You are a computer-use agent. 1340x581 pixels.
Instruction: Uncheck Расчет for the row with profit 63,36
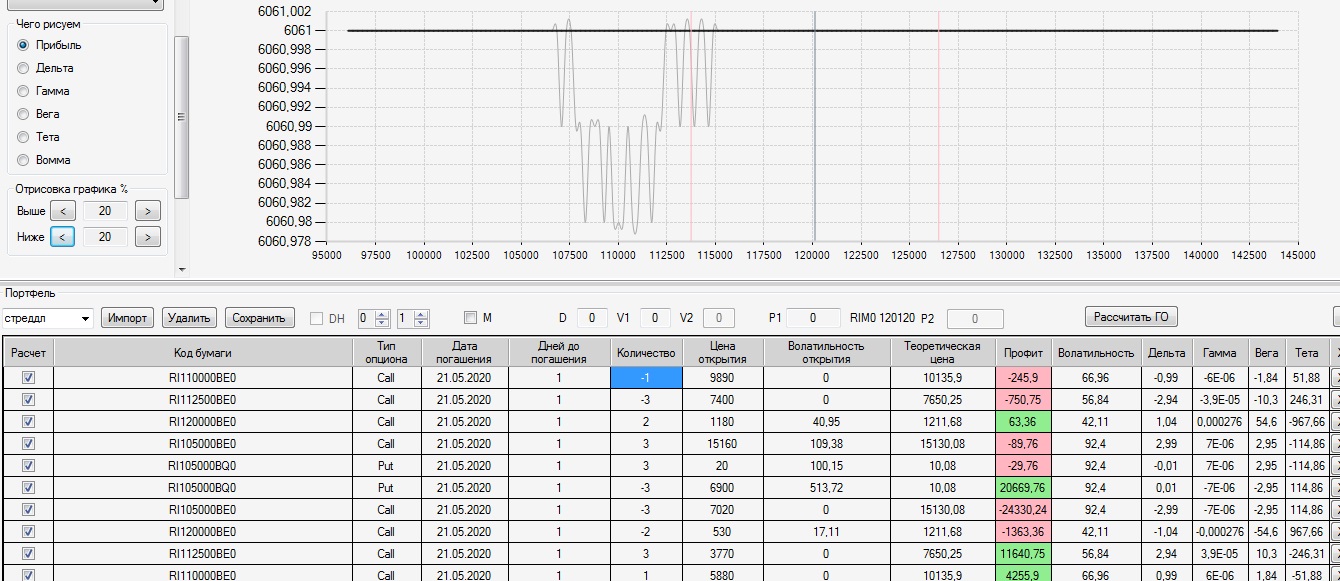click(28, 422)
